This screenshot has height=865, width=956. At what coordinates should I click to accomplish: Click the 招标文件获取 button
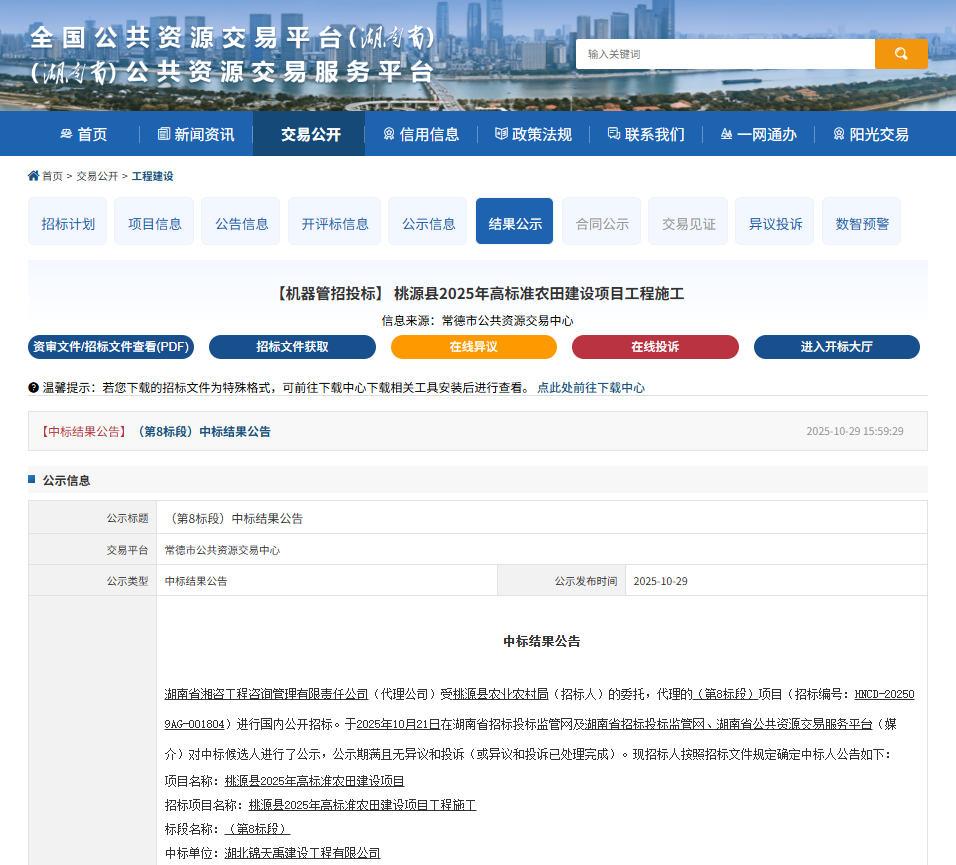[x=292, y=347]
